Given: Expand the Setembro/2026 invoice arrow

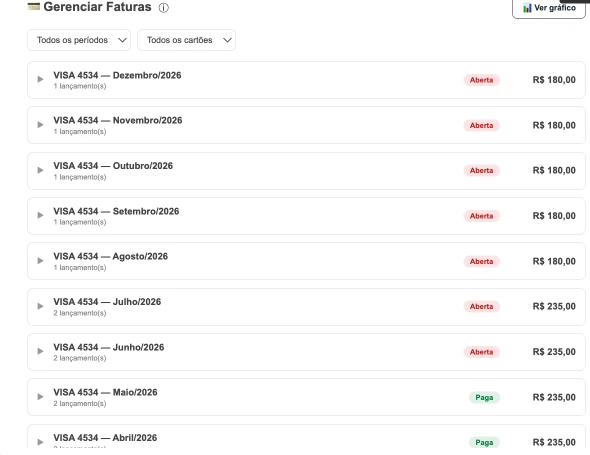Looking at the screenshot, I should pyautogui.click(x=40, y=215).
